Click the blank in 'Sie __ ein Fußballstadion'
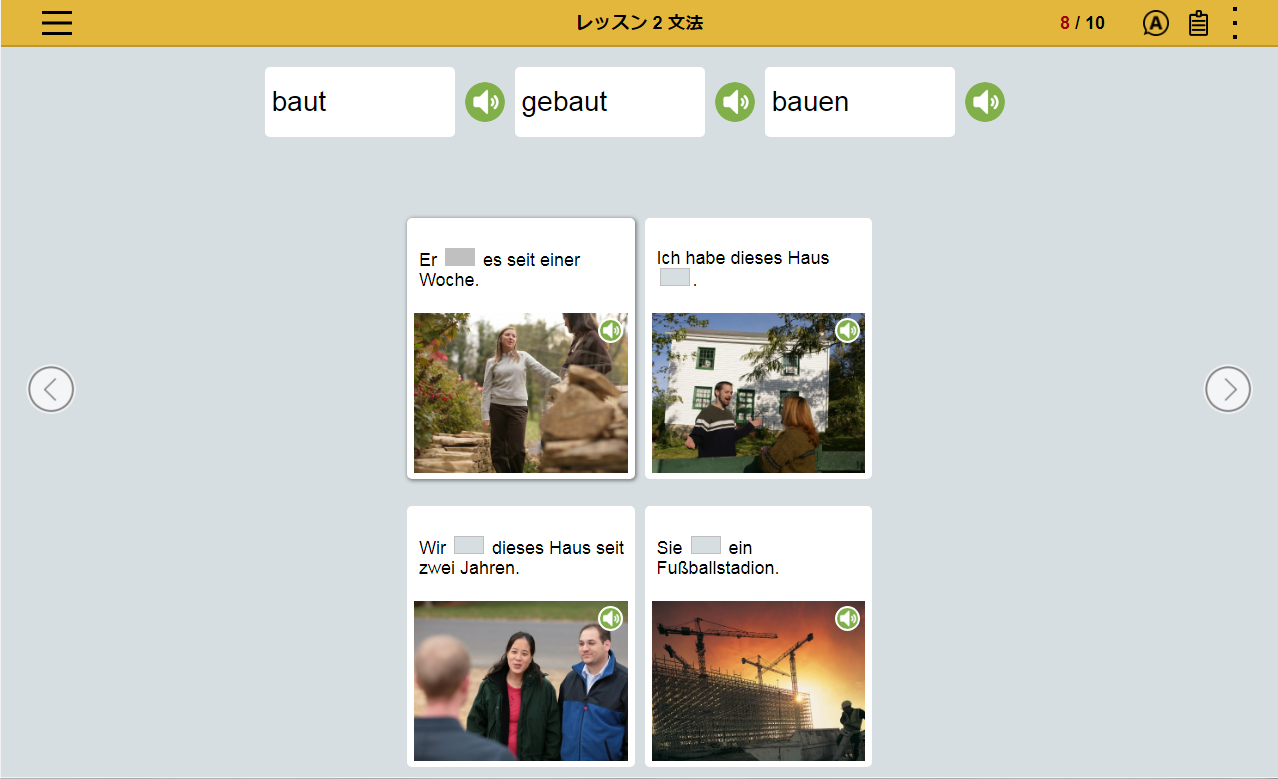 click(705, 546)
